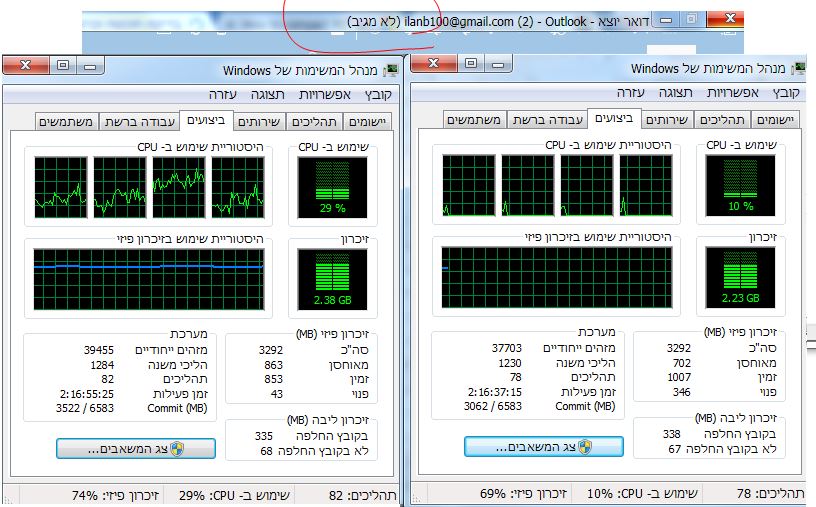Open Resource Monitor in right Task Manager
Screen dimensions: 816x507
tap(544, 447)
